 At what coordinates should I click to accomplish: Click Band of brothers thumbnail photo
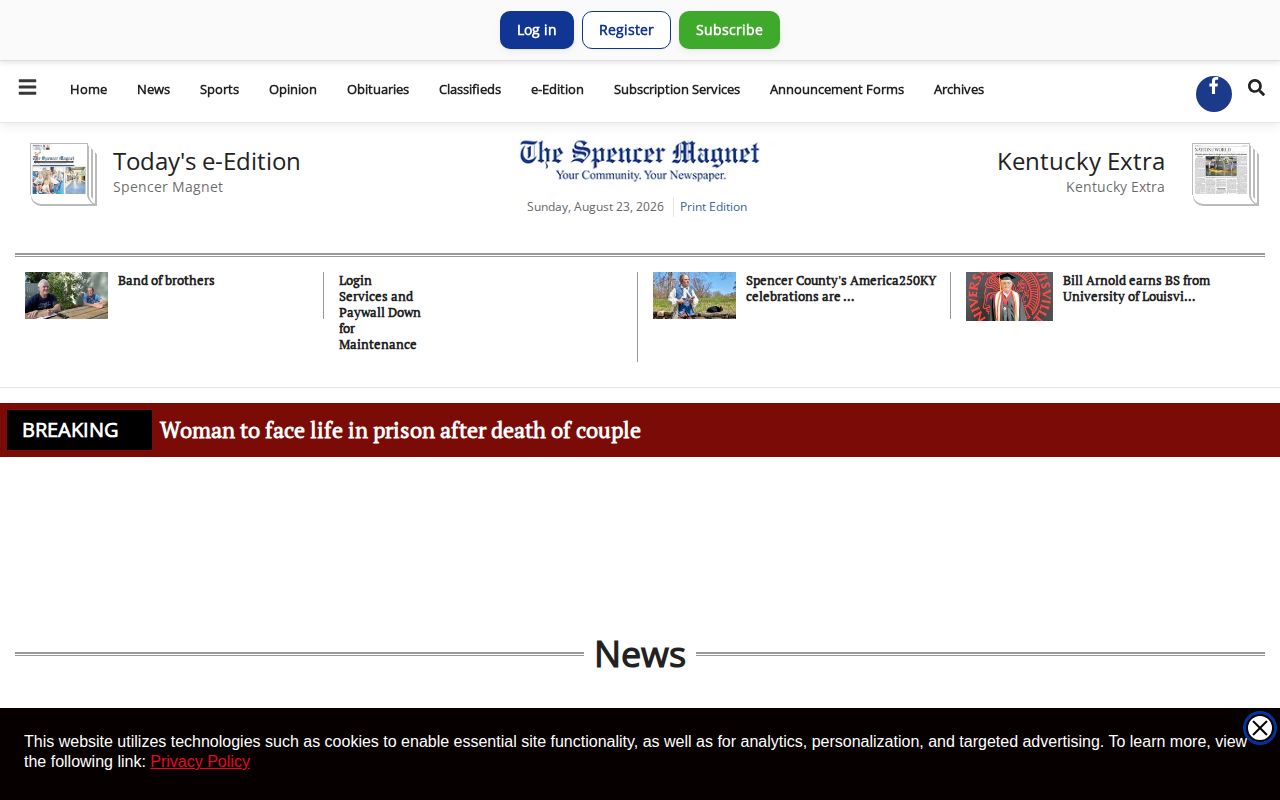click(66, 295)
